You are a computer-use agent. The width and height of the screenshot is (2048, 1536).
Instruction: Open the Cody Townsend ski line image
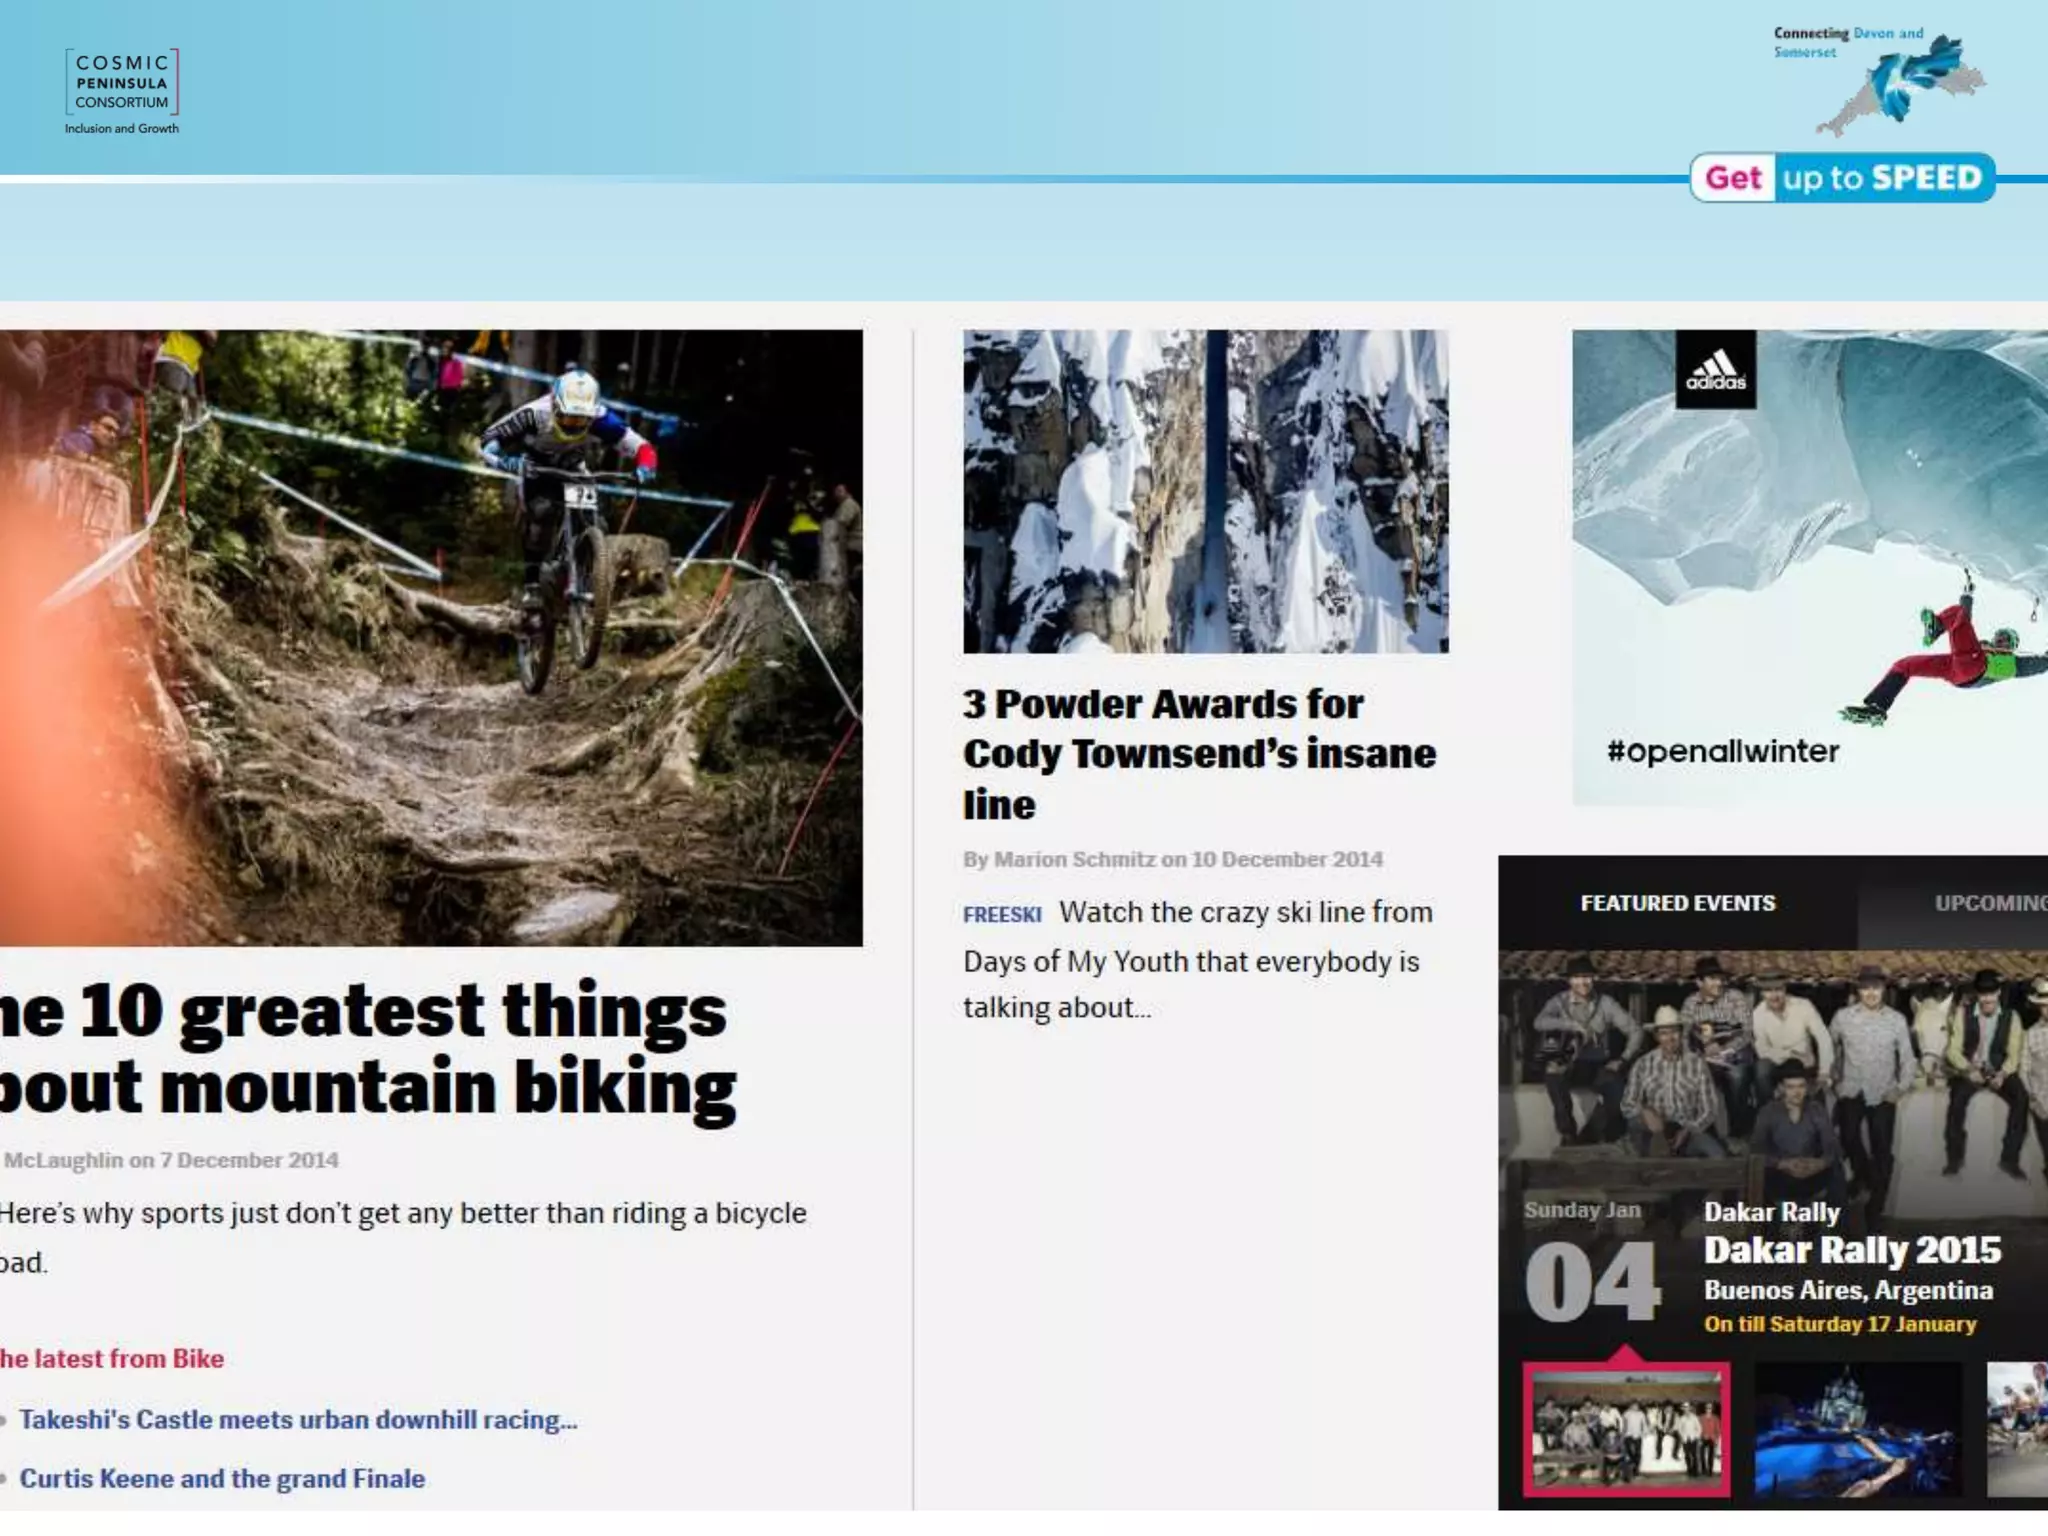(1205, 491)
